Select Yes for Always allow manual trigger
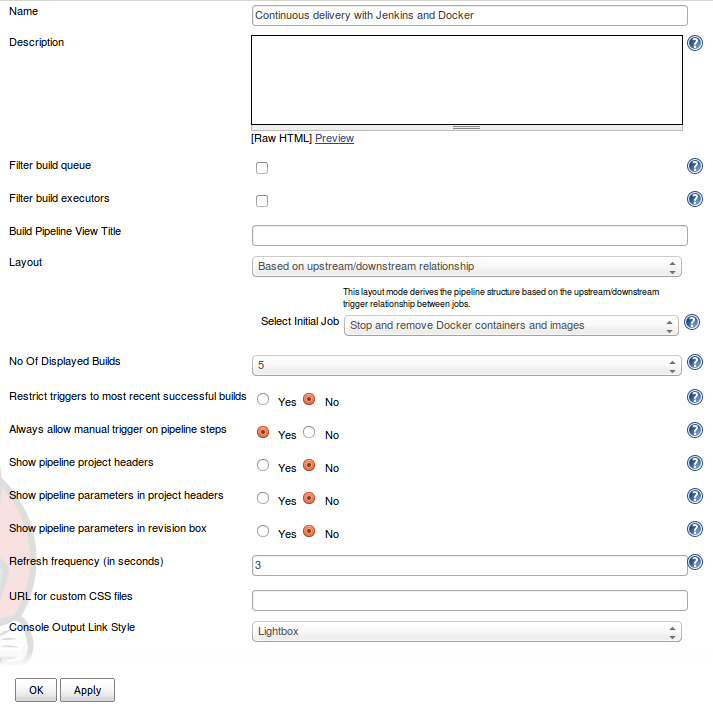The height and width of the screenshot is (711, 713). [263, 432]
